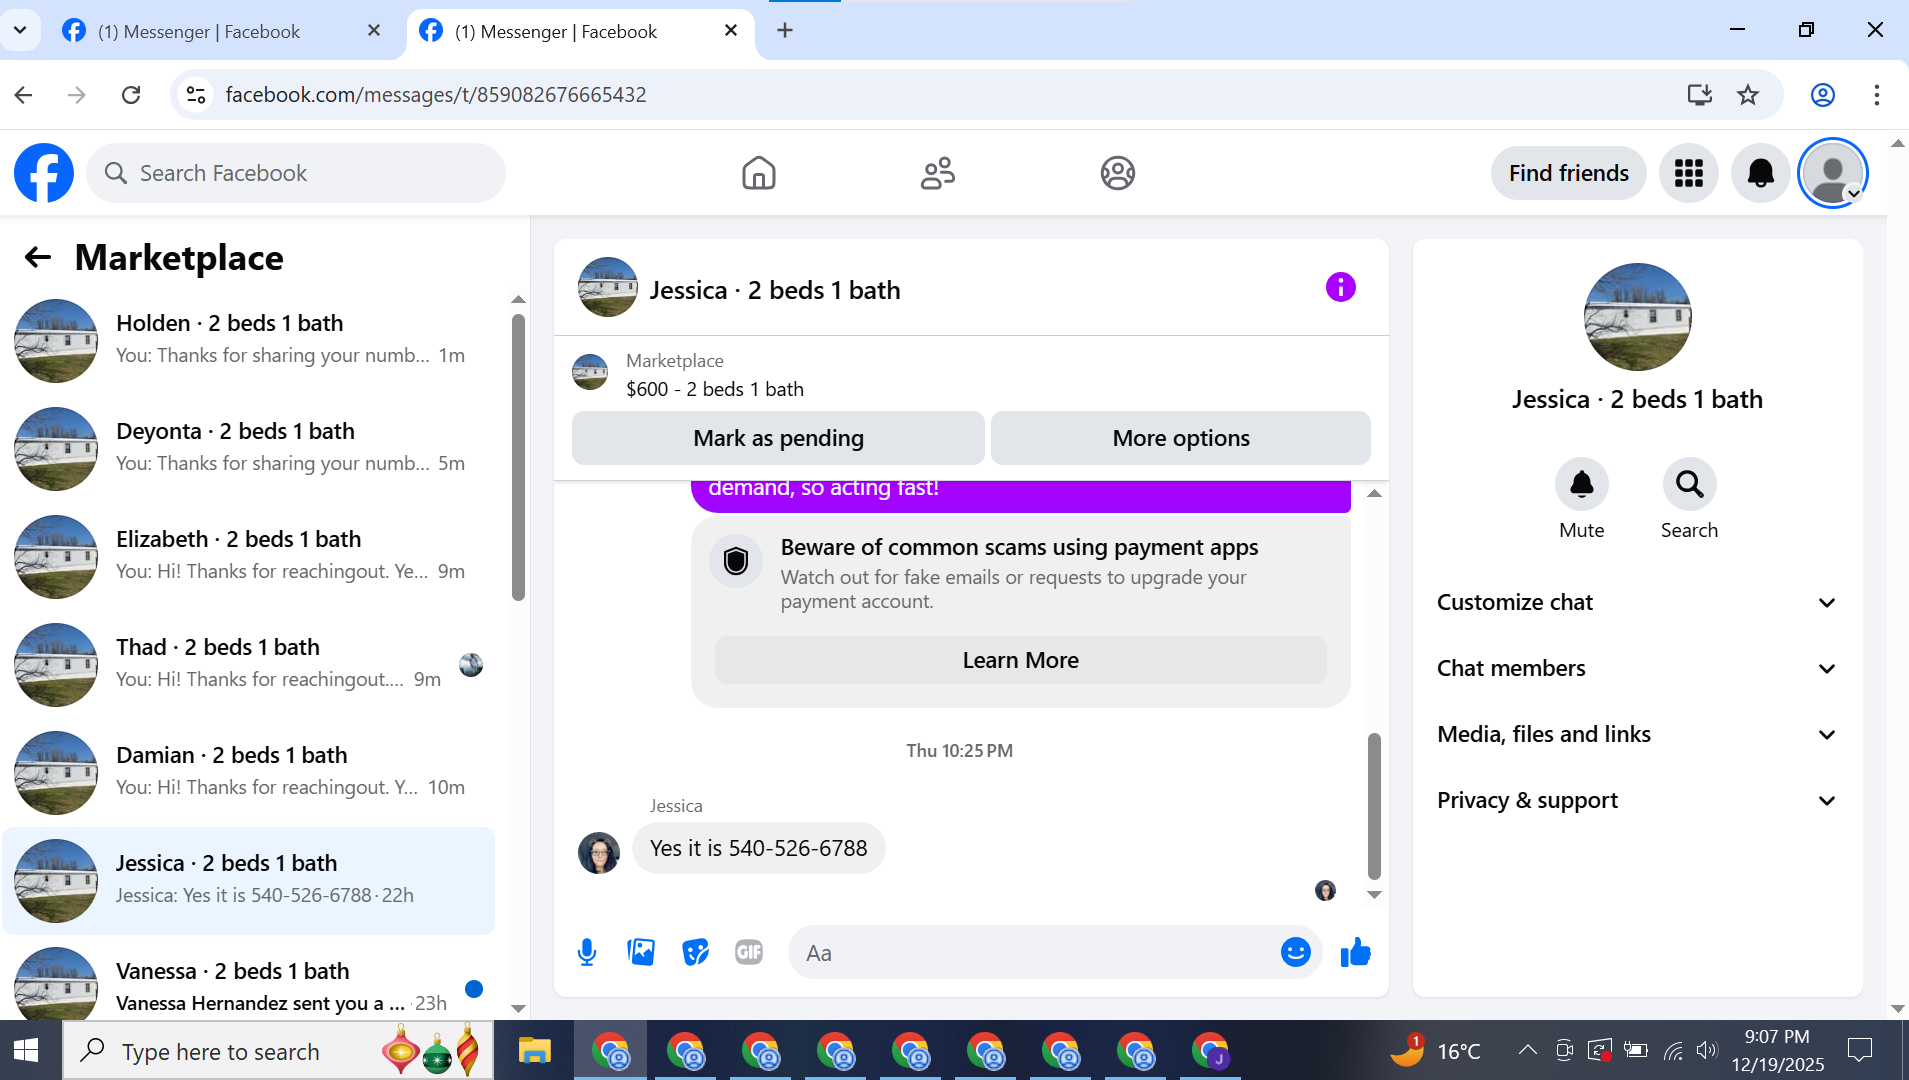Attach a photo or file
The image size is (1909, 1080).
[x=641, y=953]
